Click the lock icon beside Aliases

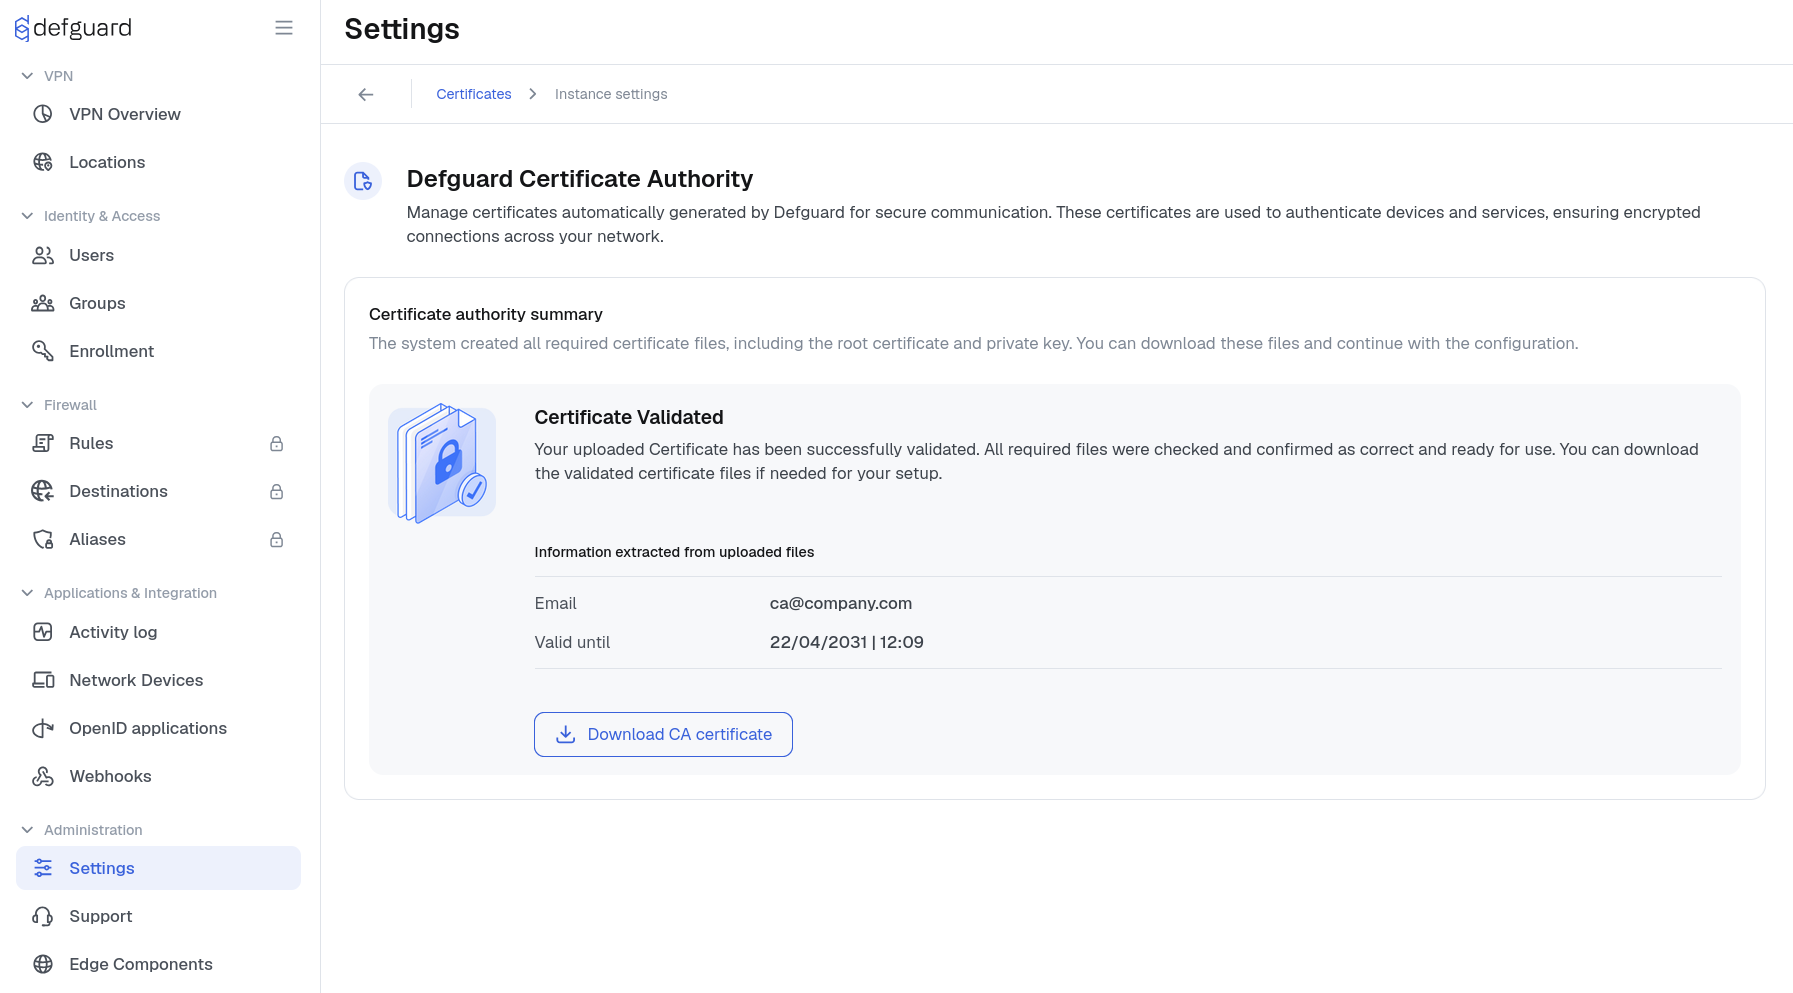click(x=277, y=539)
